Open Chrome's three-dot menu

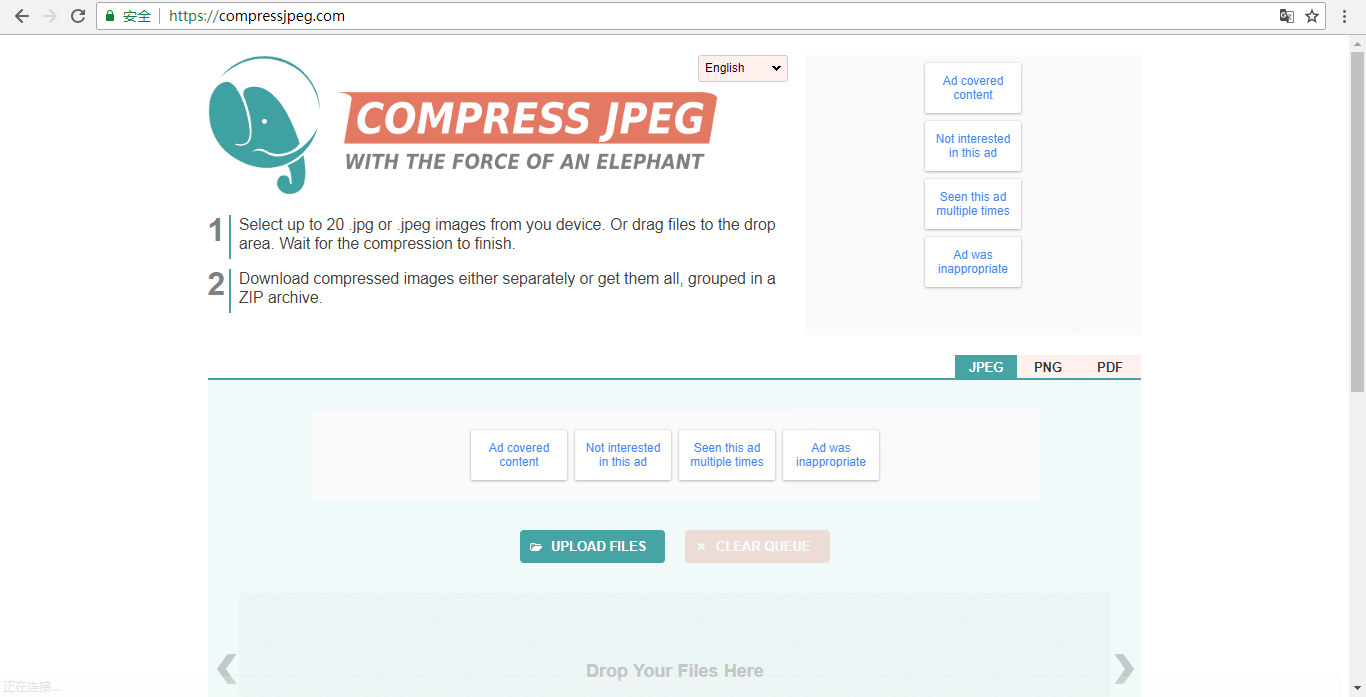point(1347,16)
